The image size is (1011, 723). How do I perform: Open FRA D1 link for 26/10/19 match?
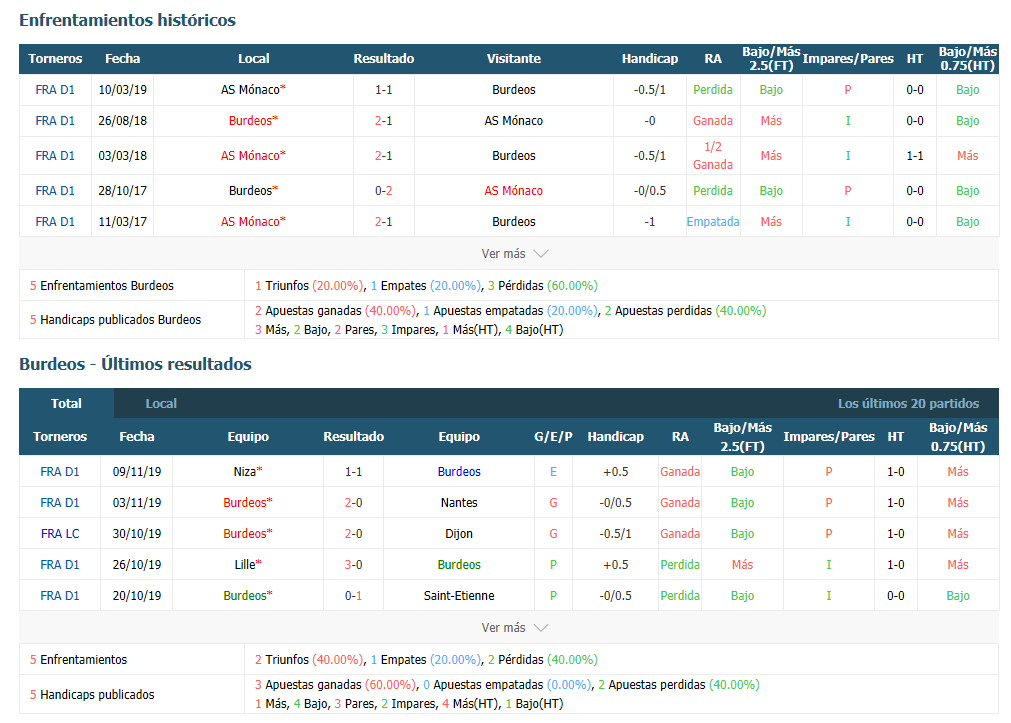(60, 564)
